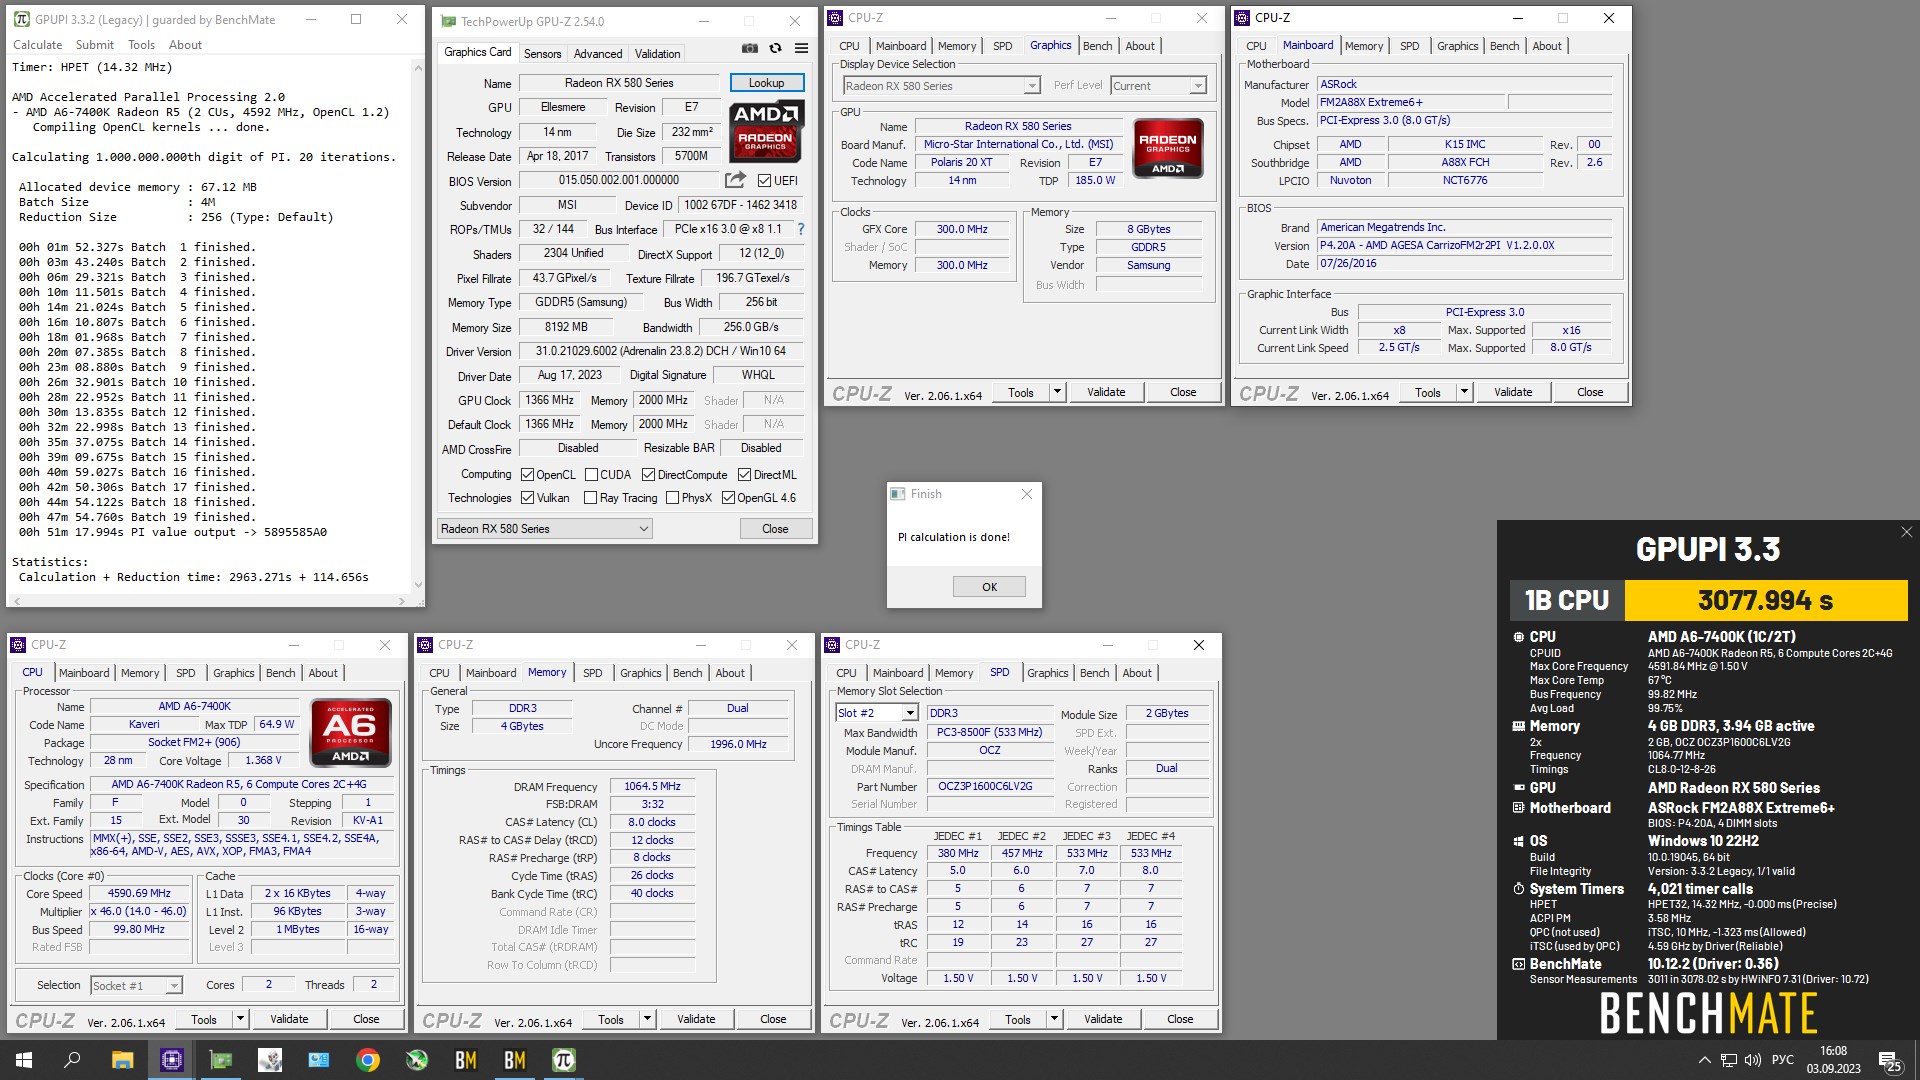Screen dimensions: 1920x1080
Task: Toggle the PhysX checkbox
Action: click(672, 498)
